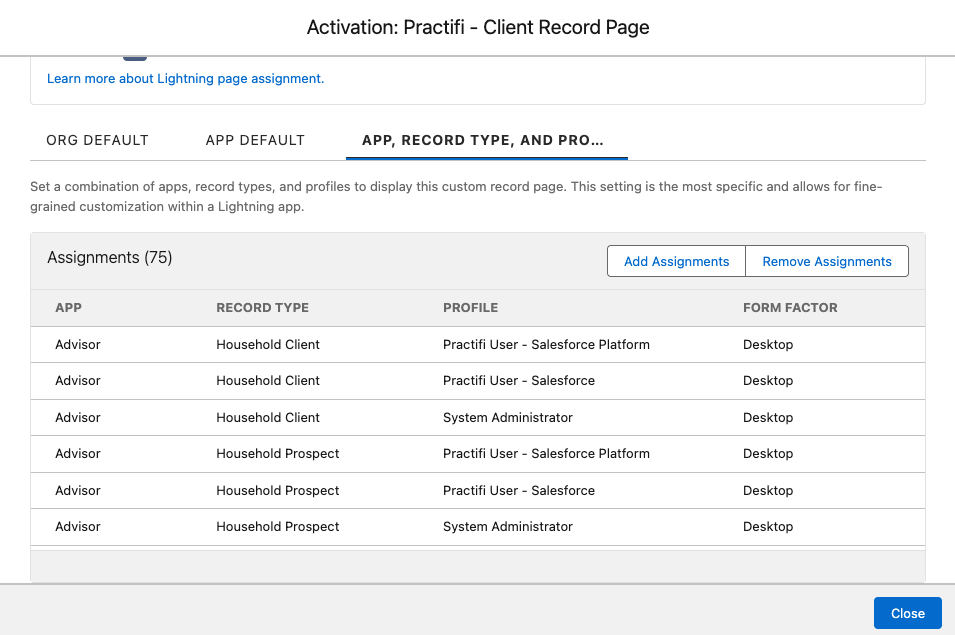Select Practifi User - Salesforce Platform profile for Household Client
The height and width of the screenshot is (635, 955).
coord(546,345)
